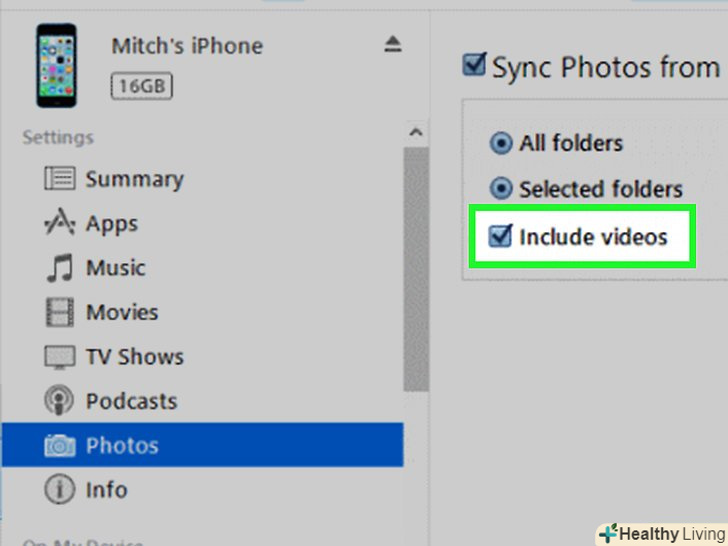Click the Info circle icon
Screen dimensions: 728x546
tap(59, 490)
